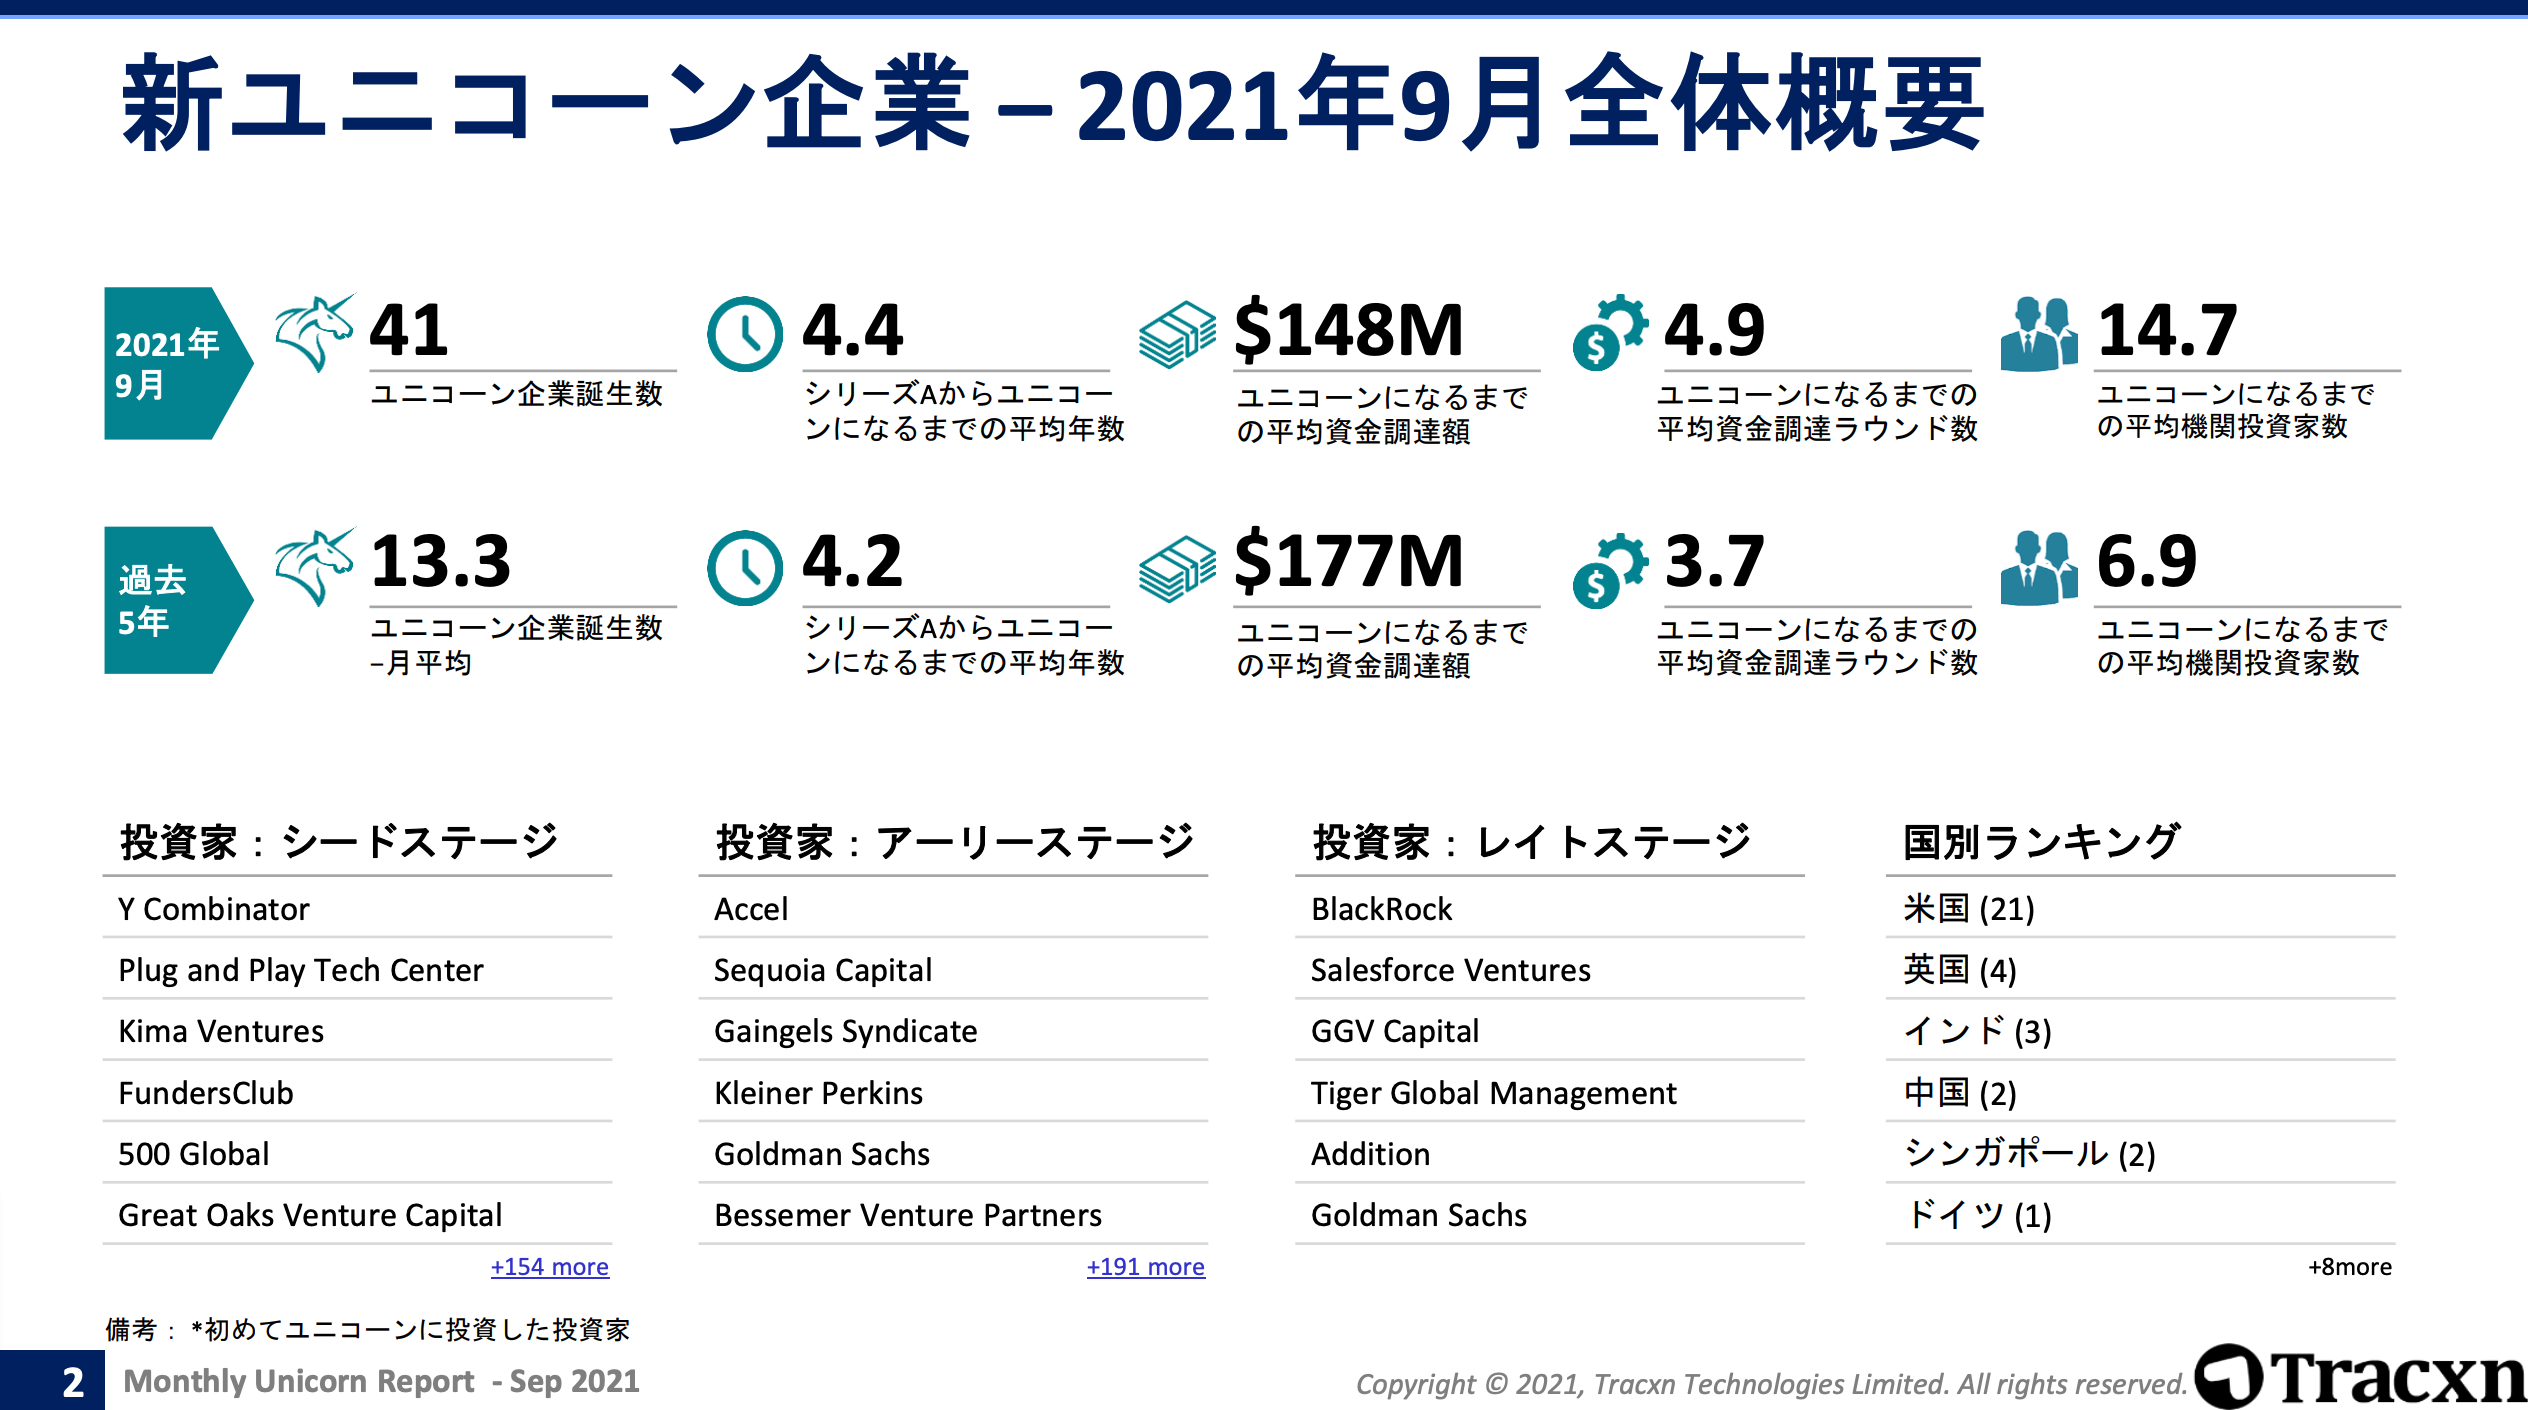Screen dimensions: 2528x1410
Task: Select the 2021年9月 arrow label
Action: tap(170, 364)
